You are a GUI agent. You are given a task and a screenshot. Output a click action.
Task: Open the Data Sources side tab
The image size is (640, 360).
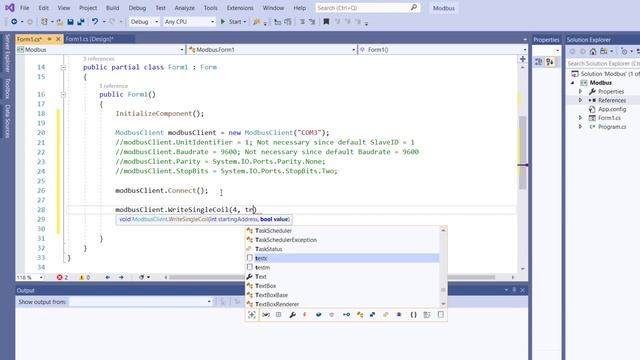[7, 121]
